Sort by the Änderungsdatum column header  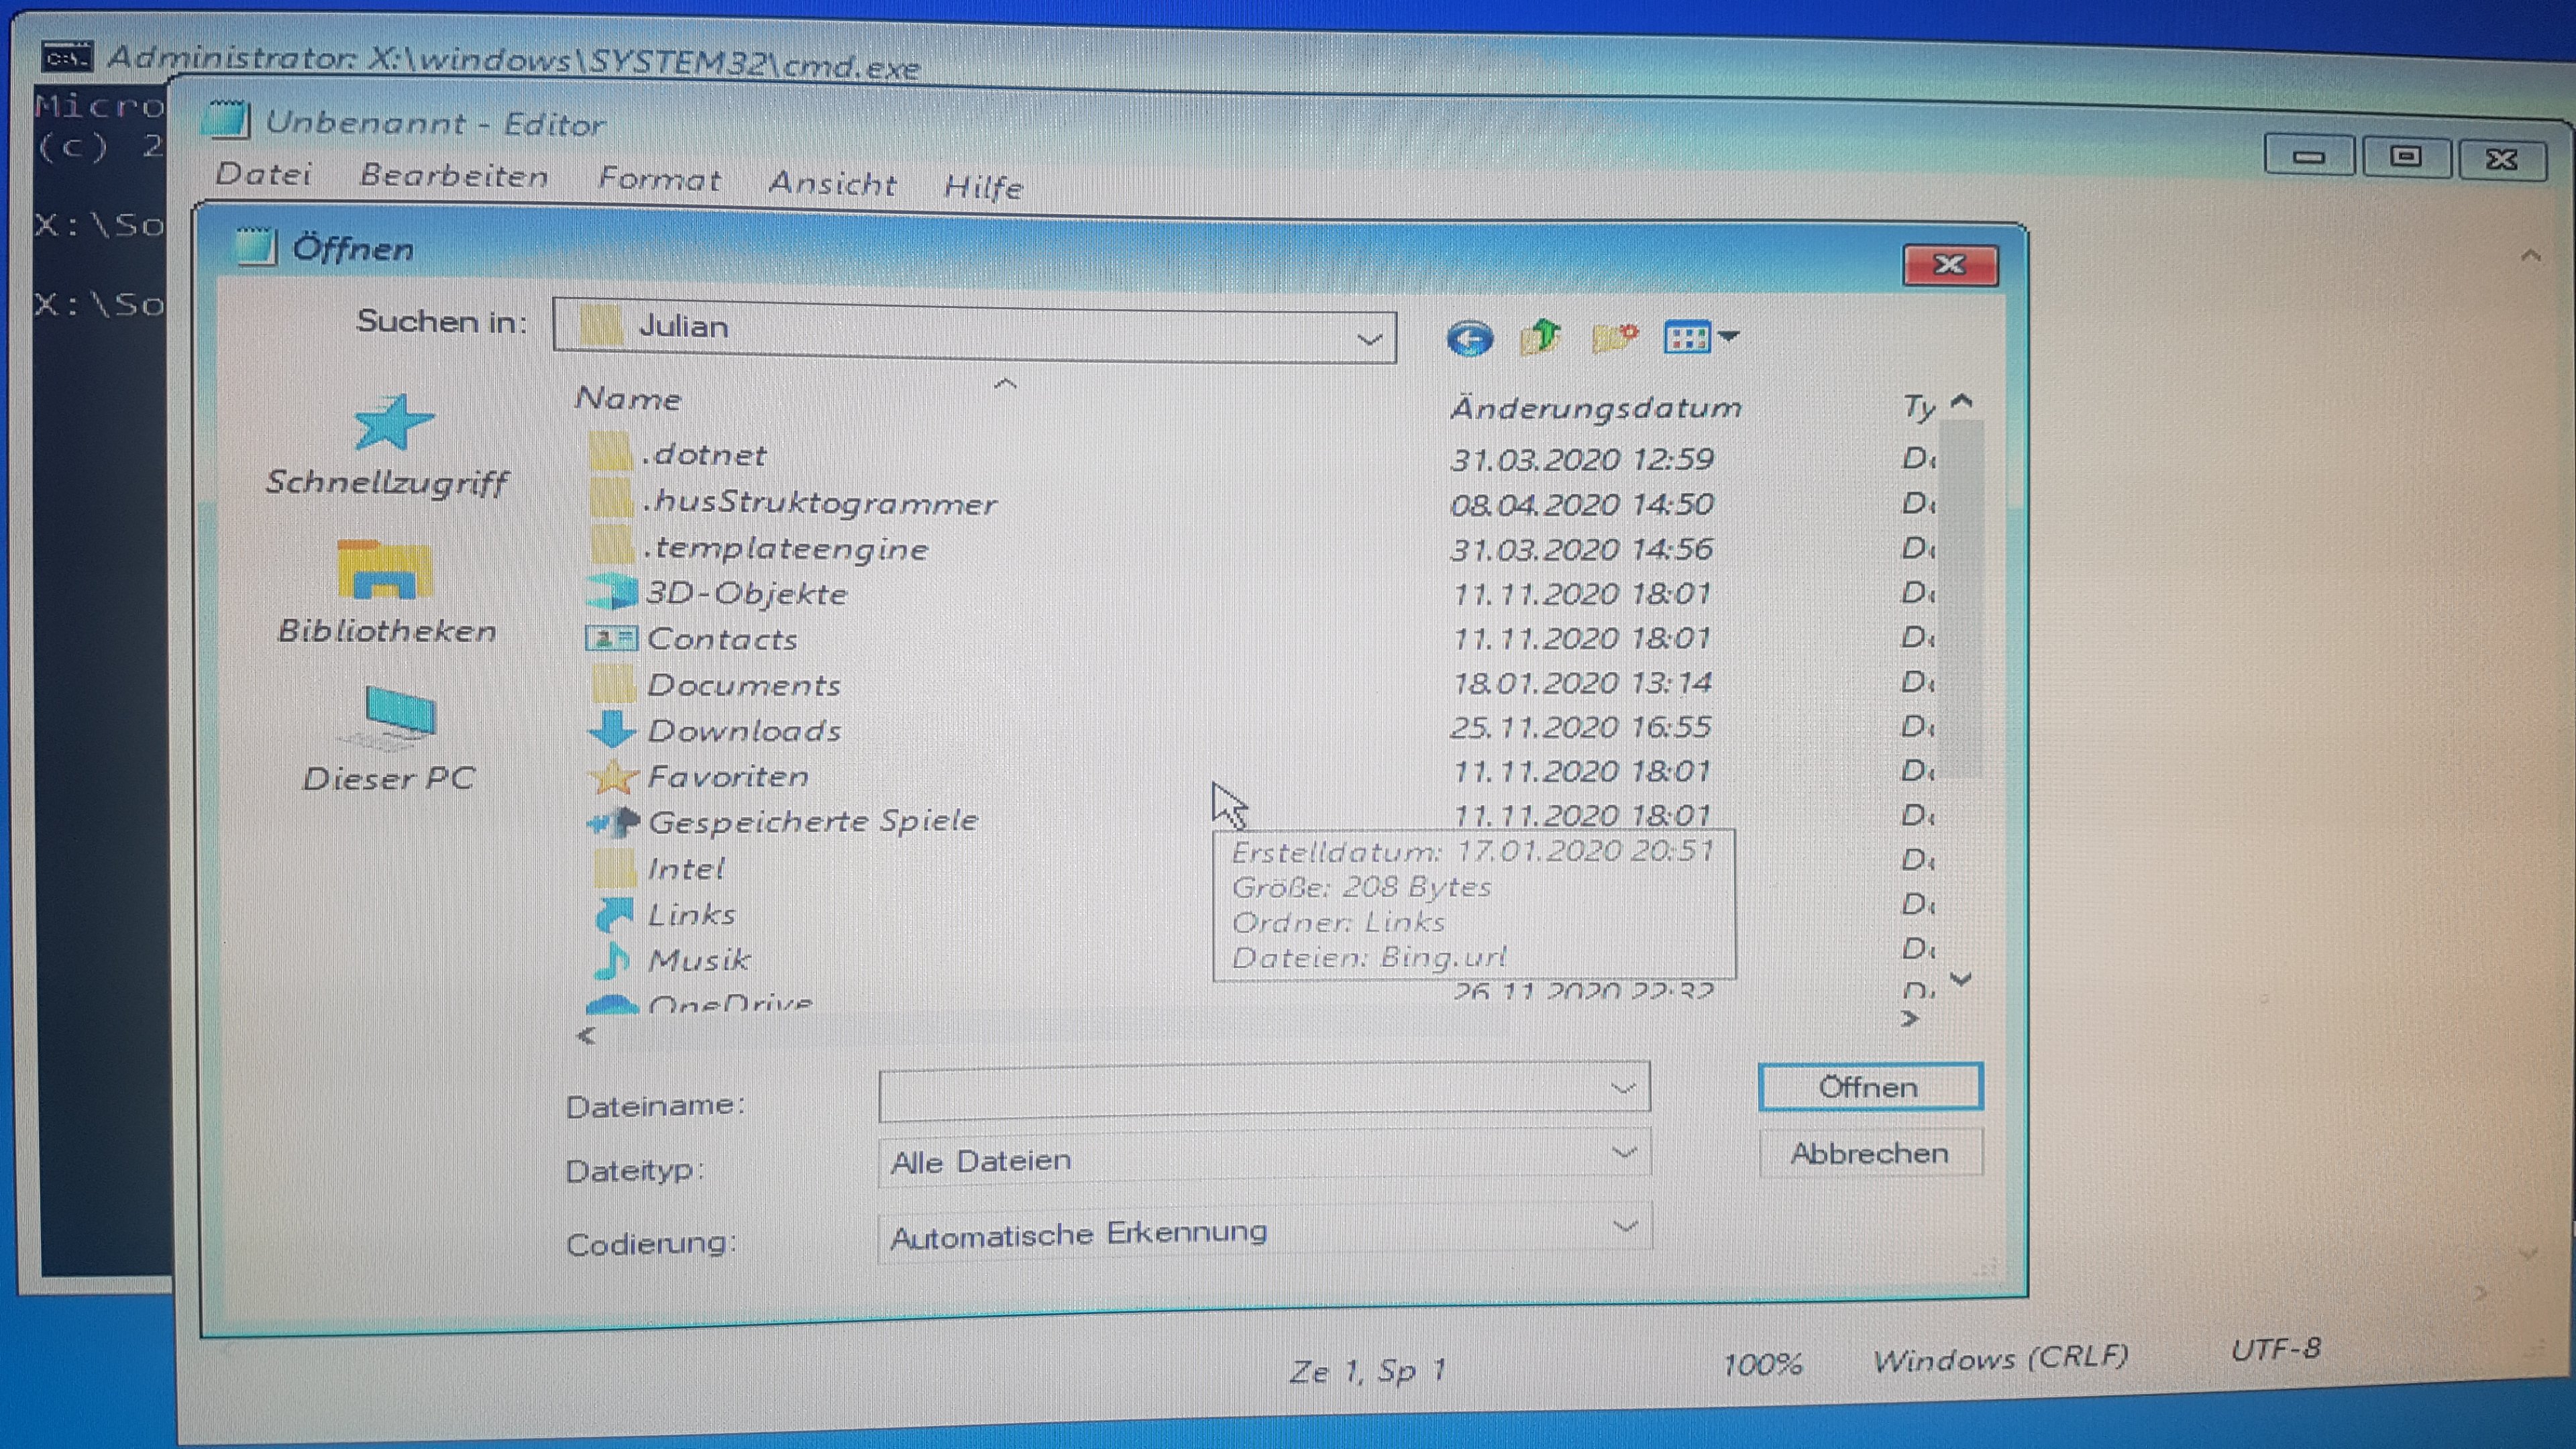(1595, 408)
